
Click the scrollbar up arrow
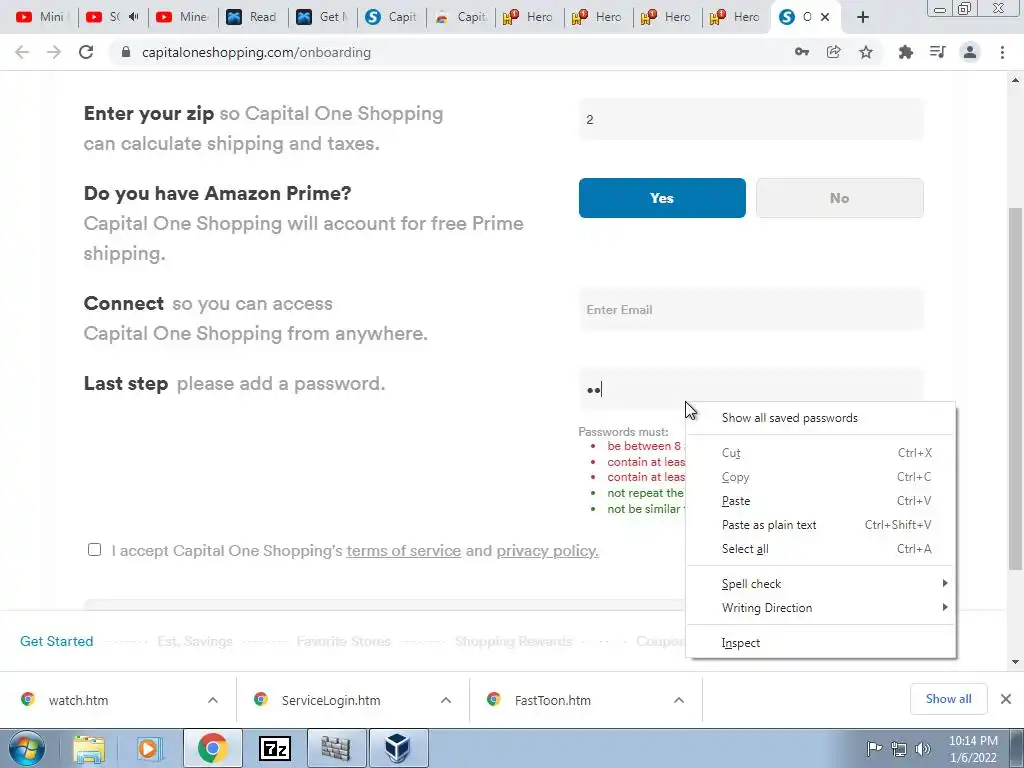(1015, 80)
